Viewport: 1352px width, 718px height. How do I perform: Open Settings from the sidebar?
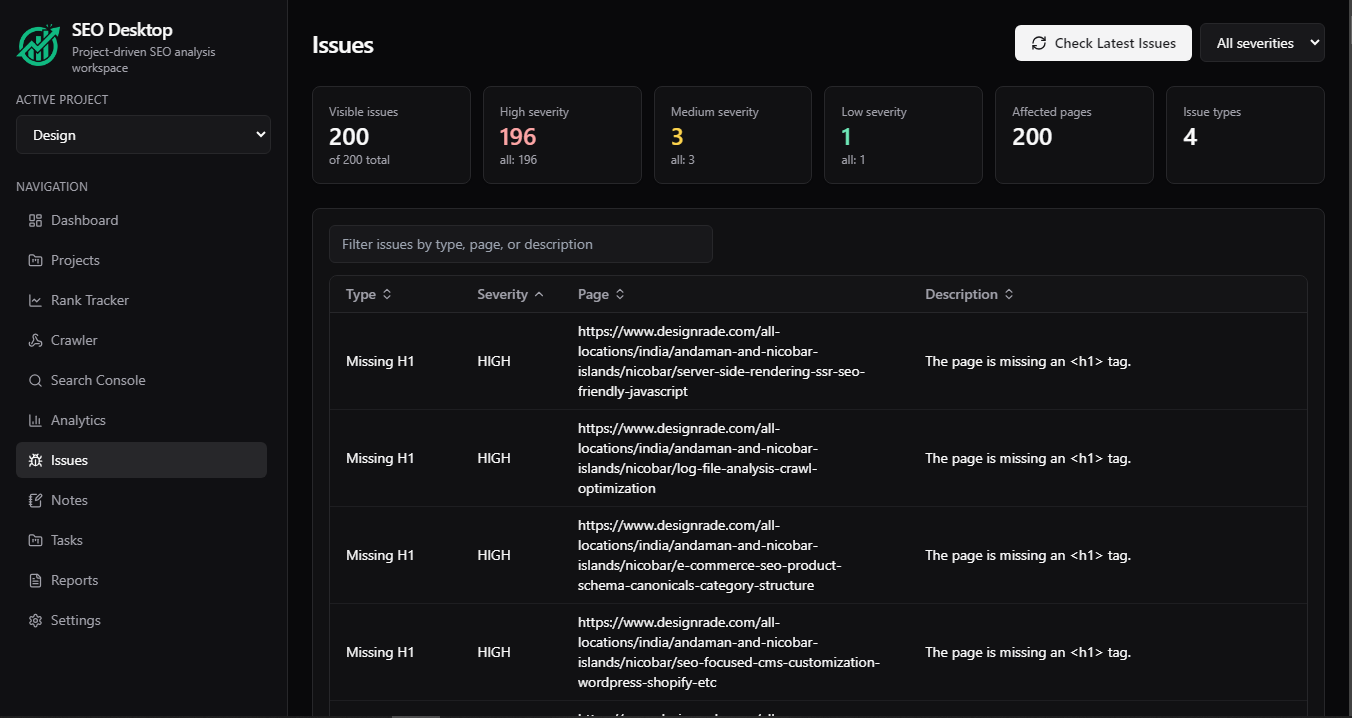pos(141,620)
